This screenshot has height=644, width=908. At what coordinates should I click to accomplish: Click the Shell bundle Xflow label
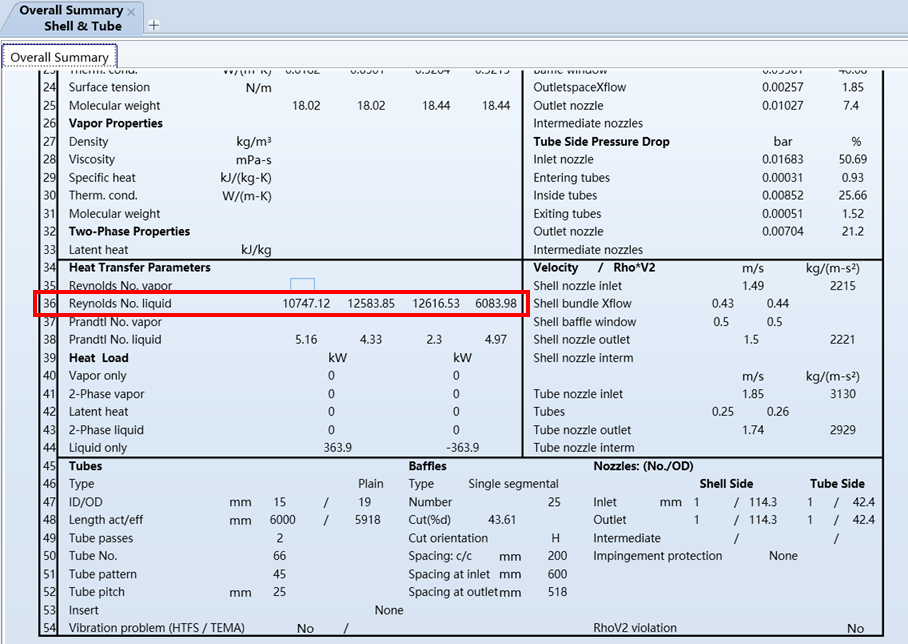(582, 303)
